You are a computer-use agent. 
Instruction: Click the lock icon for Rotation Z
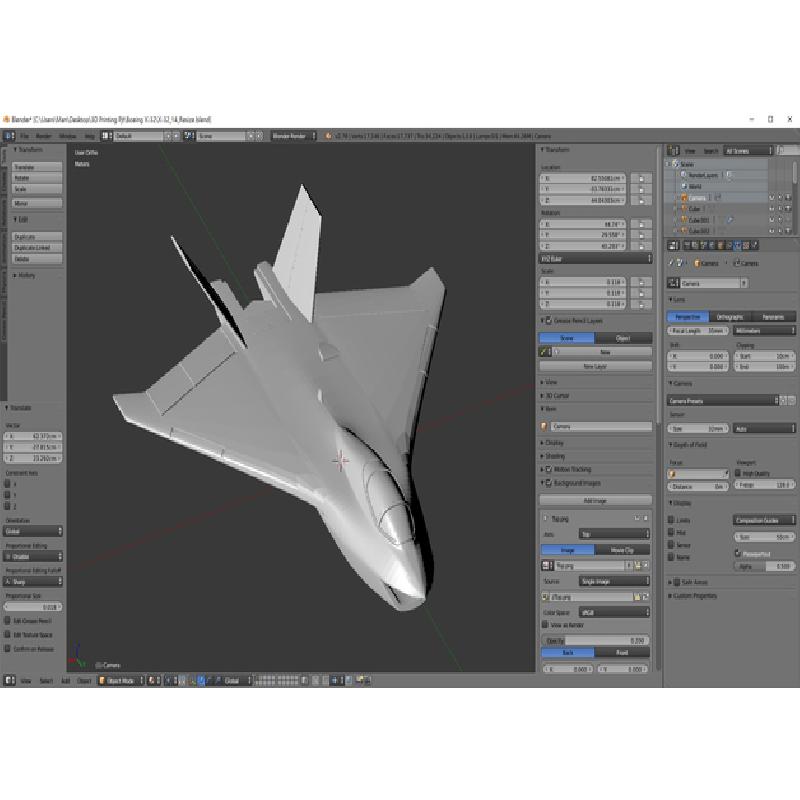click(641, 246)
